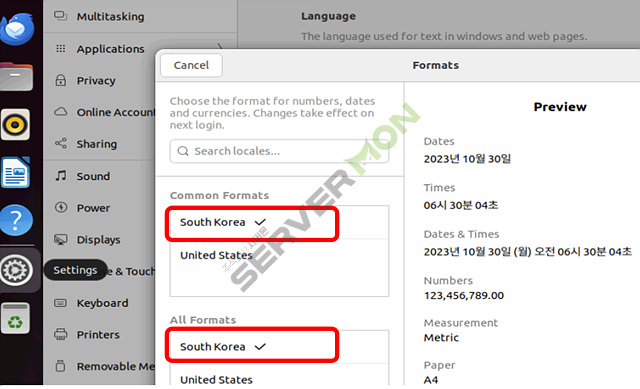Viewport: 640px width, 389px height.
Task: Click the Removable Media icon
Action: click(x=60, y=366)
